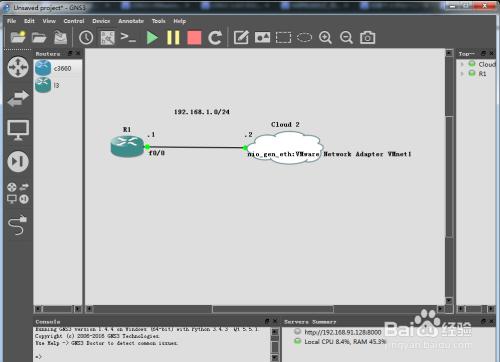
Task: Browse routers in device sidebar
Action: click(18, 67)
